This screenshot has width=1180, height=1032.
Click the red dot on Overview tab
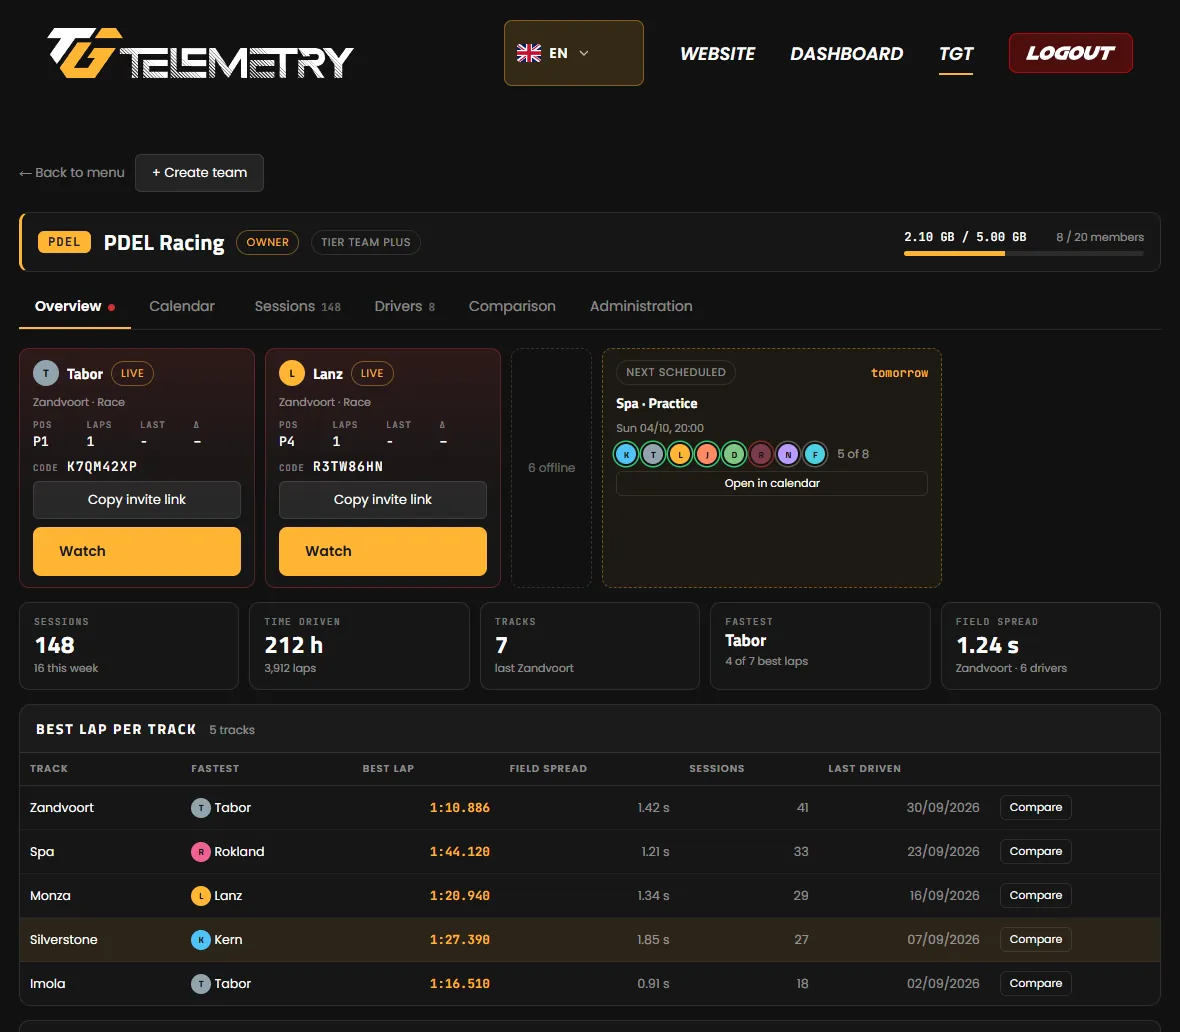coord(111,307)
